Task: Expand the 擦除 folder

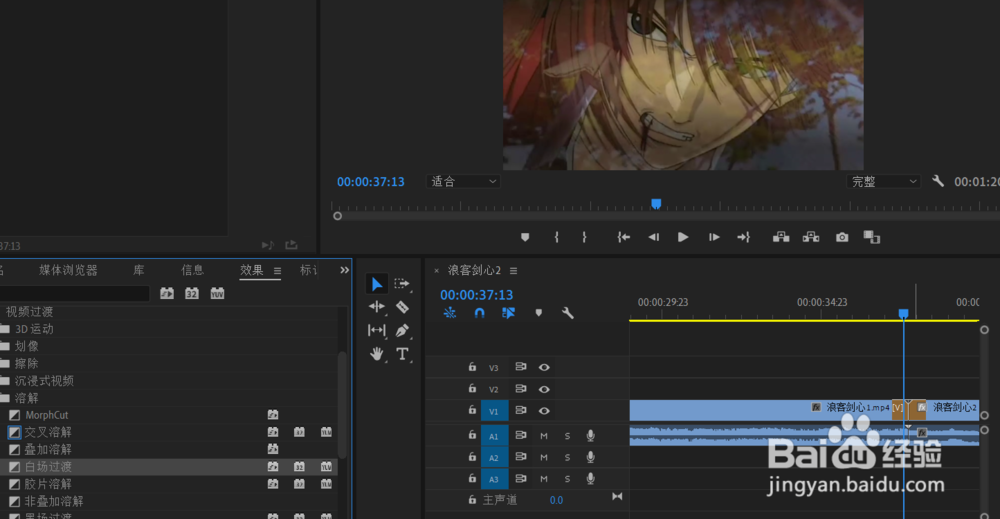Action: click(6, 363)
